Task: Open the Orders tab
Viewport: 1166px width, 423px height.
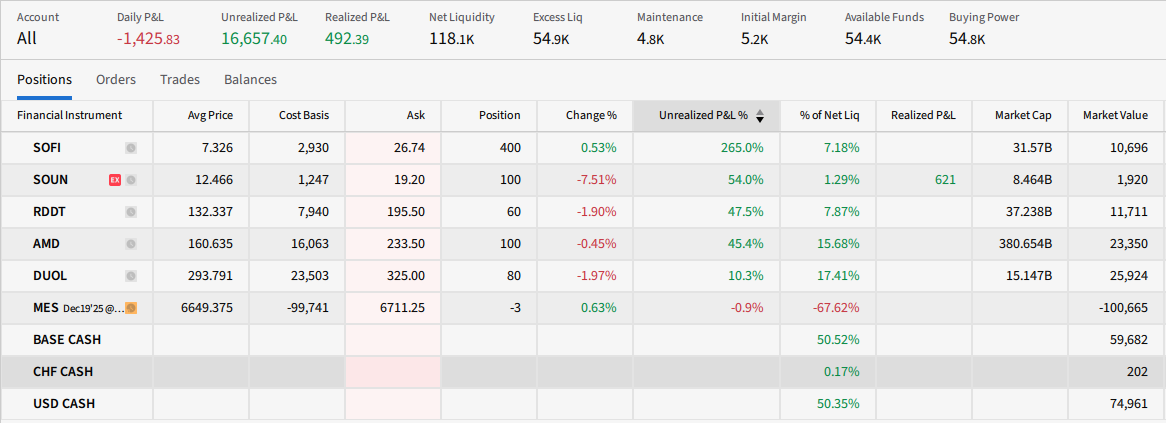Action: [x=116, y=80]
